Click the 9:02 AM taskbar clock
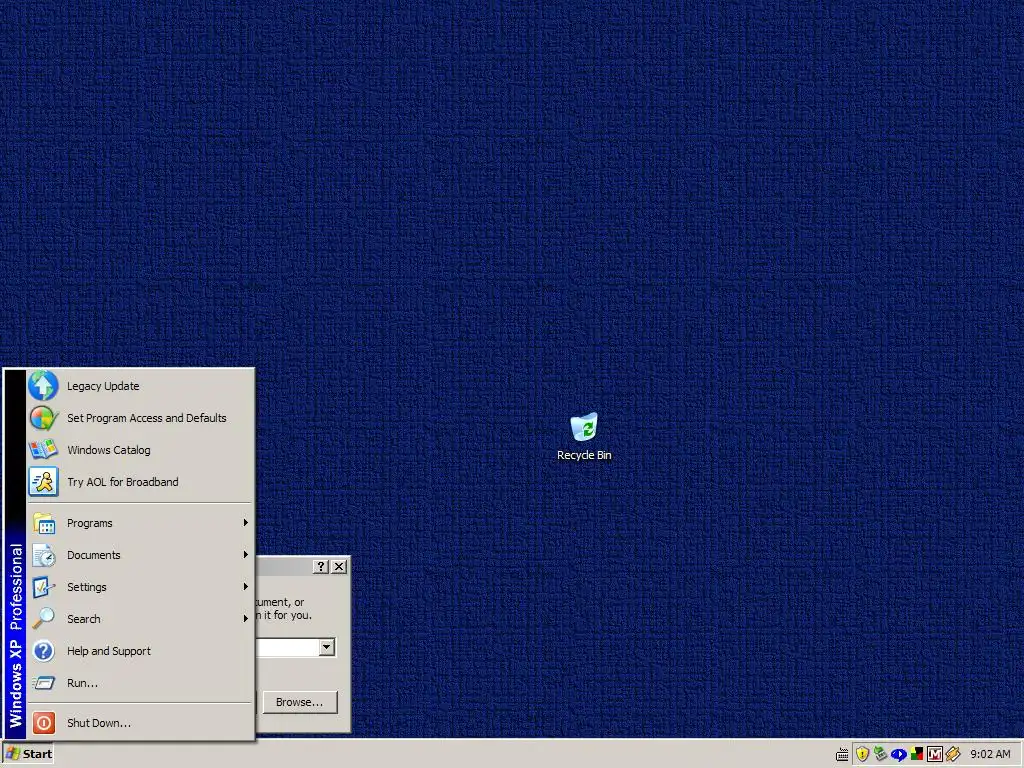 [990, 754]
